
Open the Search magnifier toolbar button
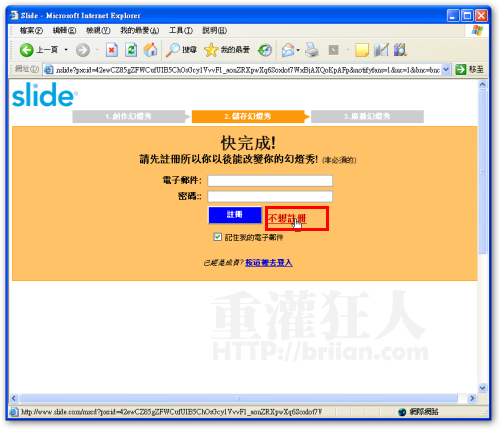(181, 50)
